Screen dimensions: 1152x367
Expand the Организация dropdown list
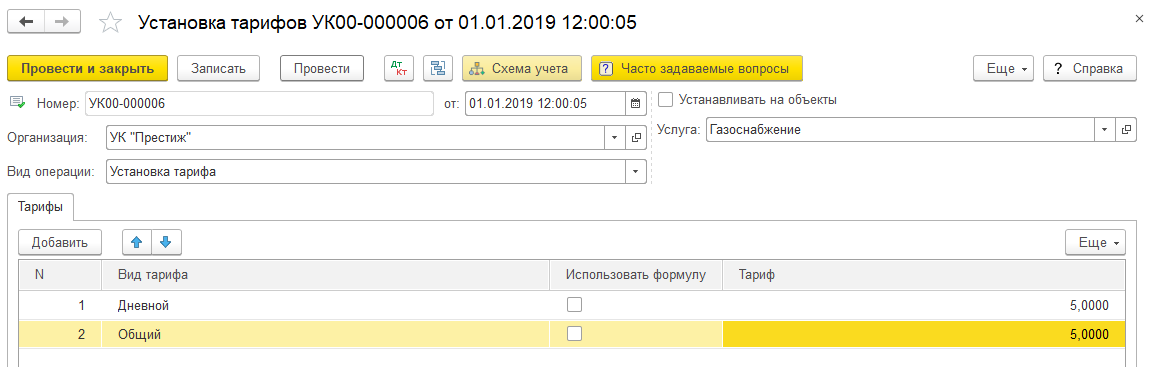pyautogui.click(x=615, y=137)
